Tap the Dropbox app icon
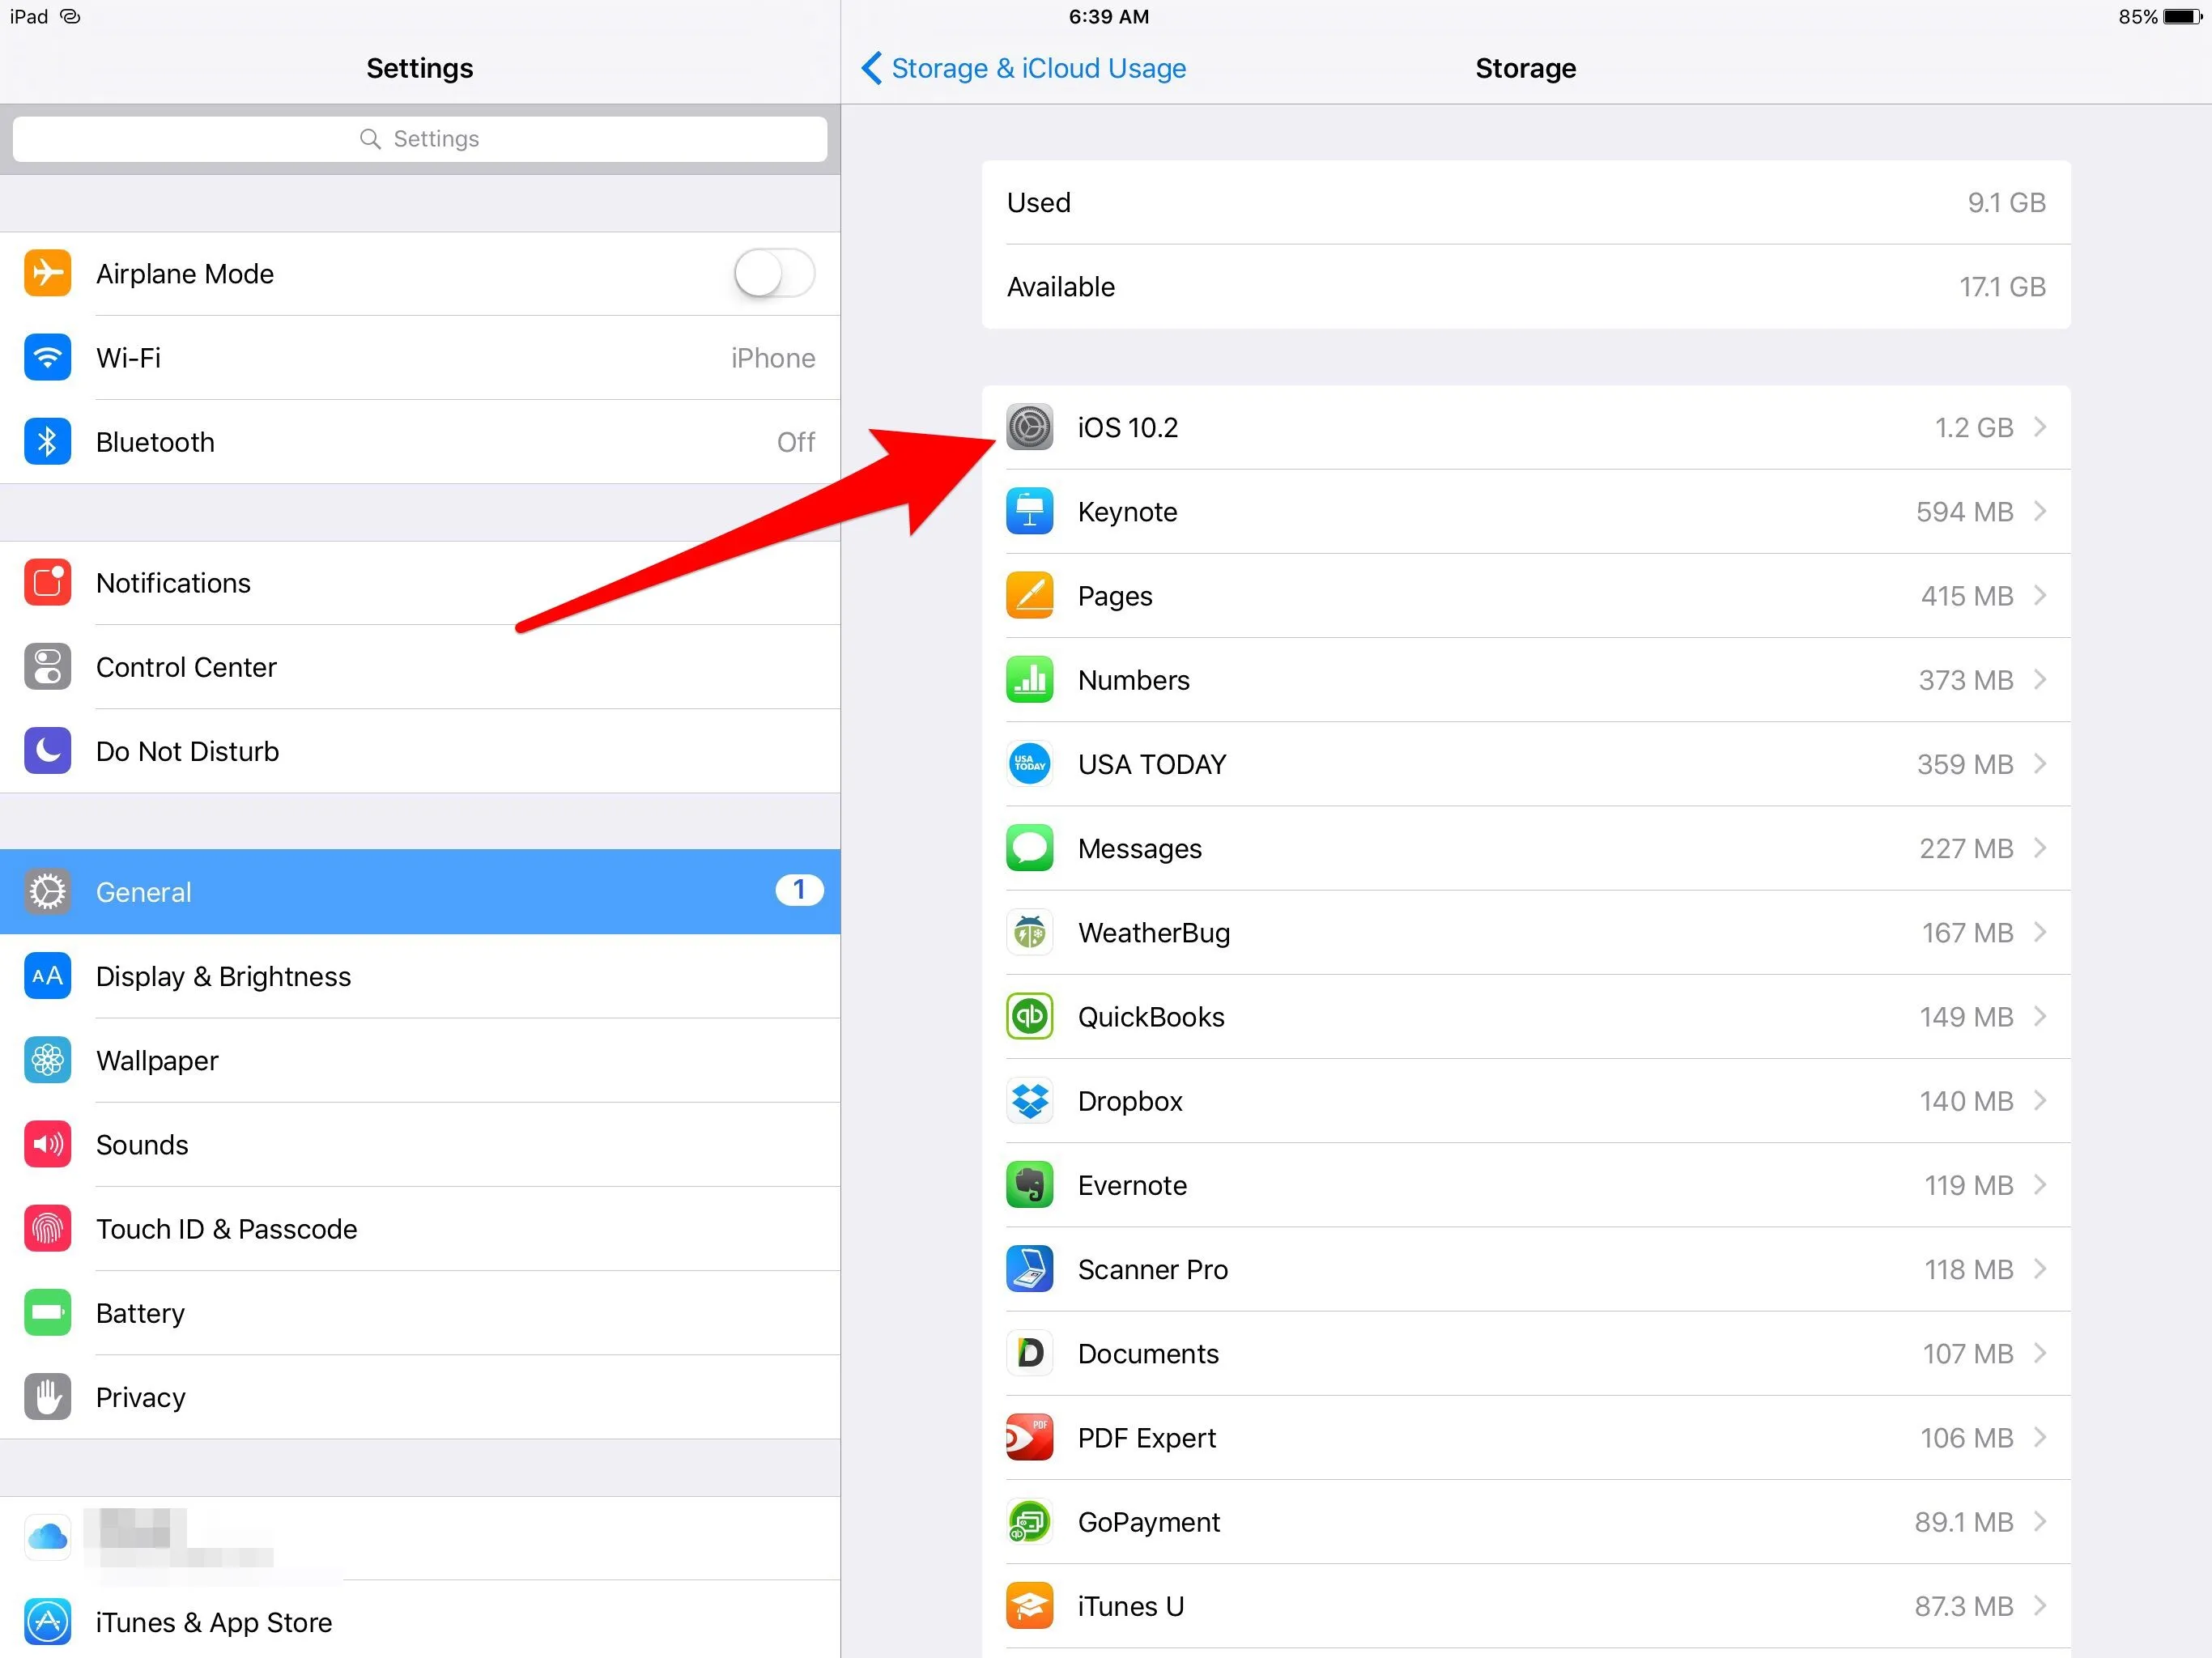Screen dimensions: 2212x1658 pyautogui.click(x=1029, y=1101)
